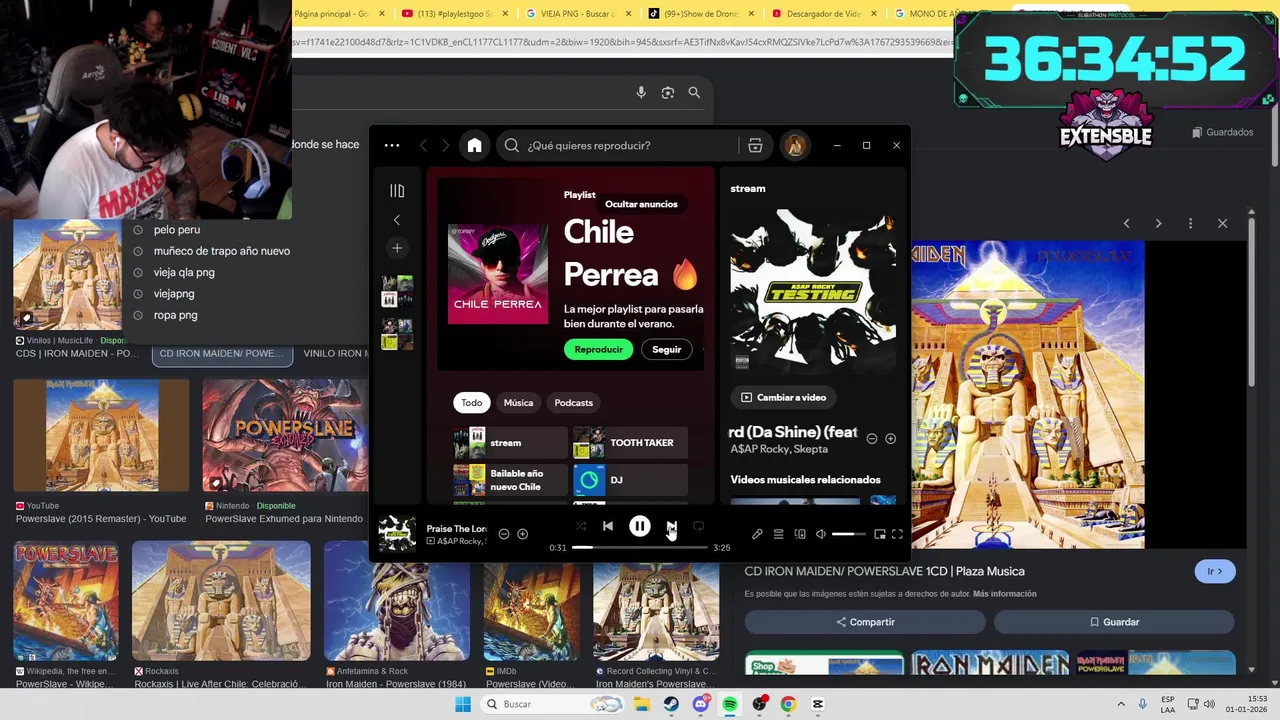Open Spotify mini player
The image size is (1280, 720).
(x=880, y=534)
